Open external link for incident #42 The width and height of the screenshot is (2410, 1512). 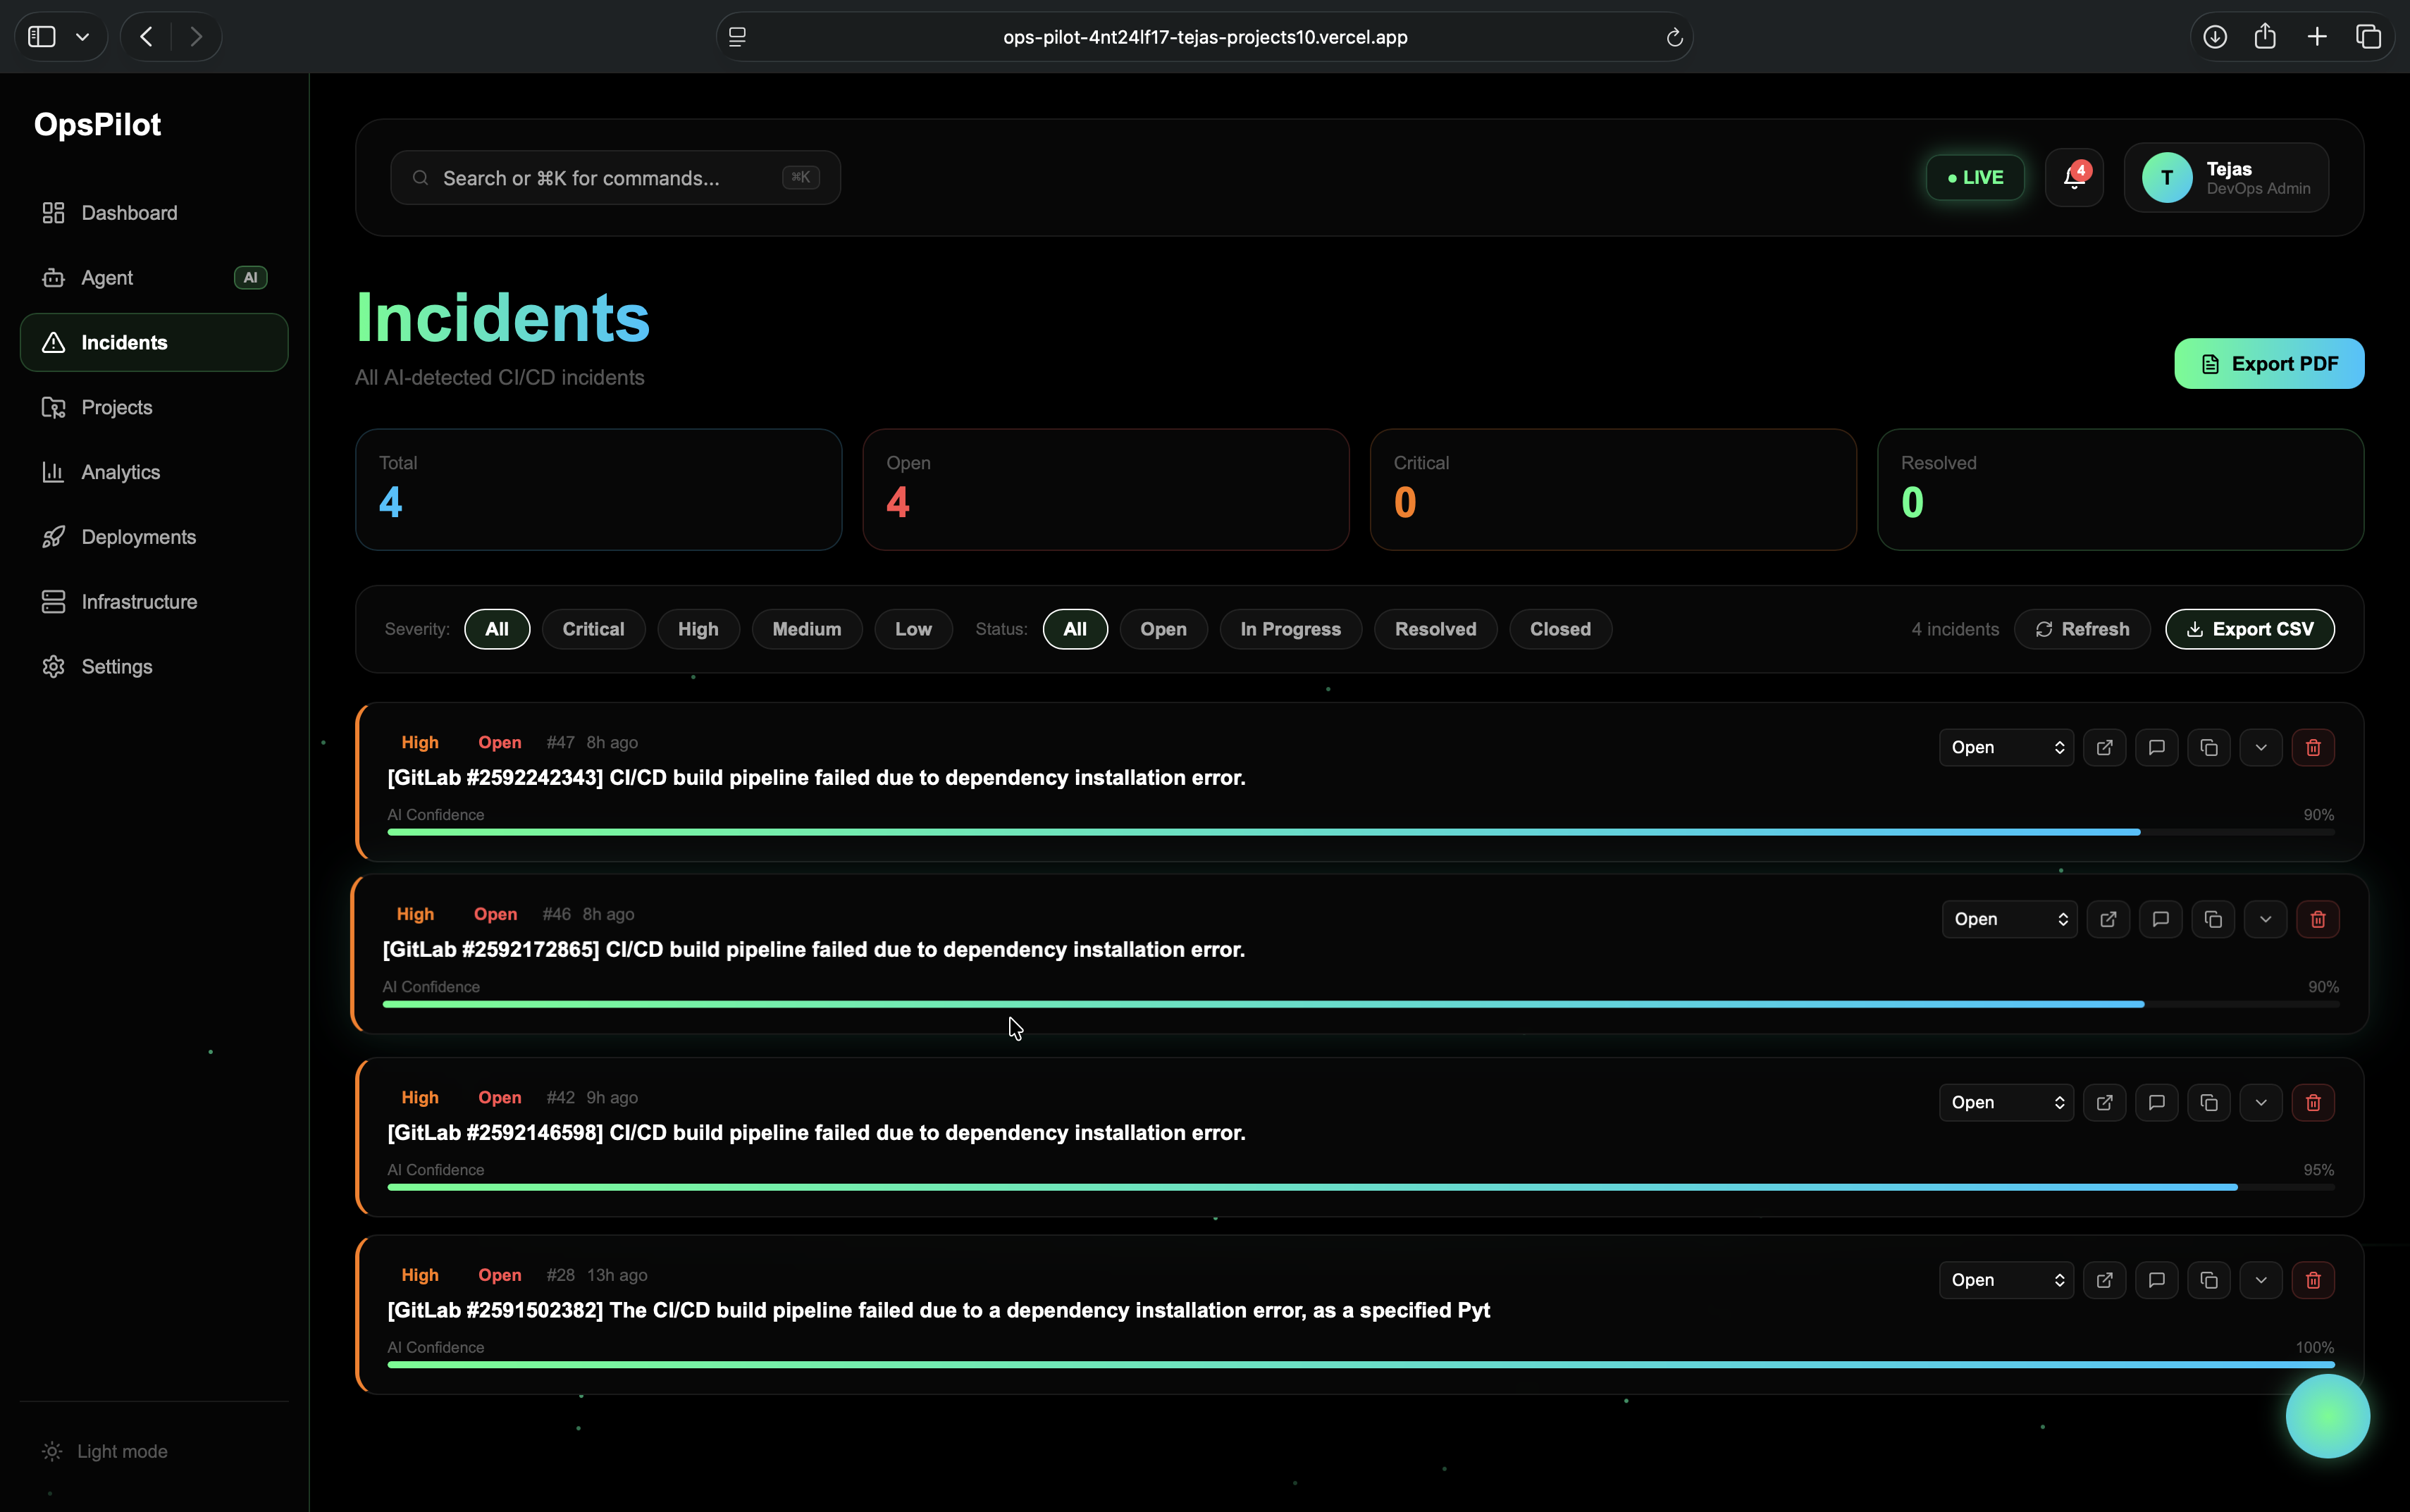coord(2104,1102)
